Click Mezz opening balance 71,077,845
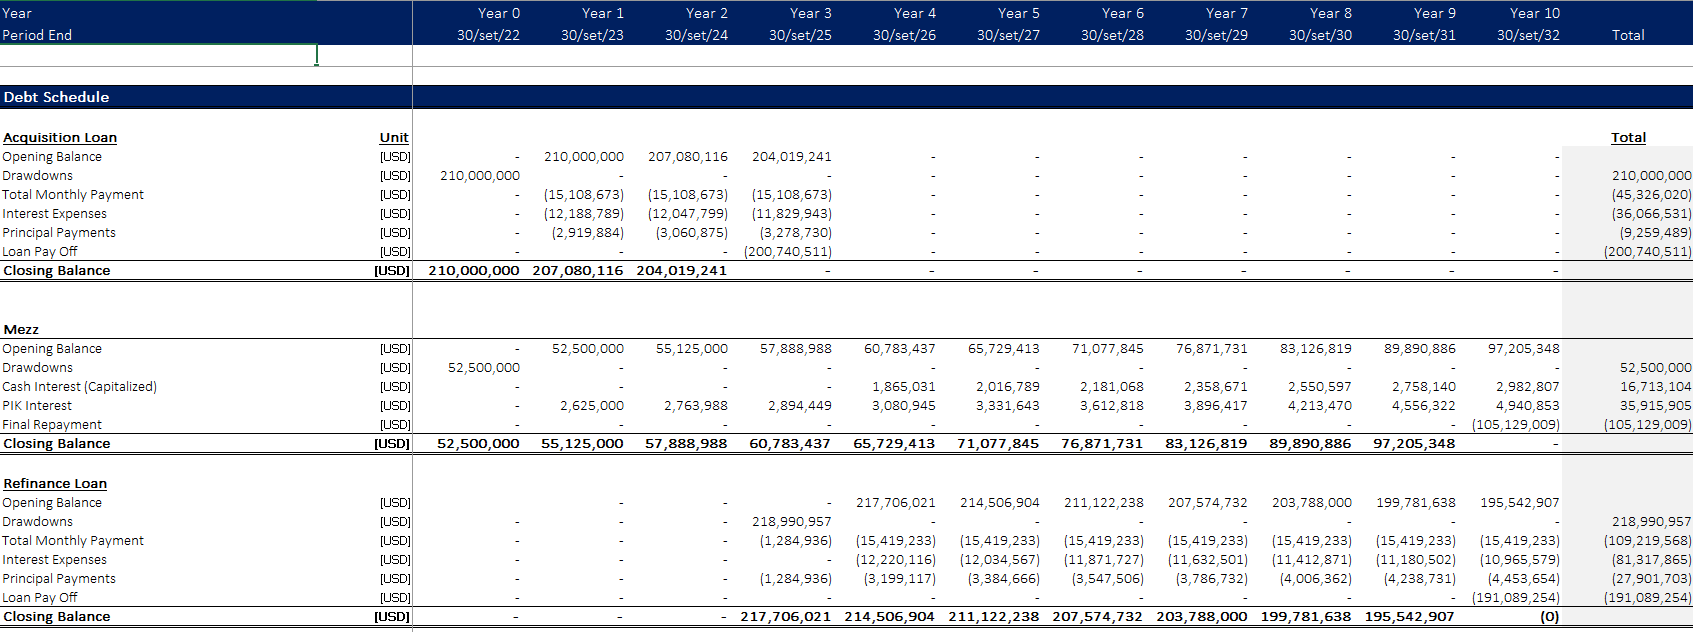1693x632 pixels. [x=1108, y=349]
